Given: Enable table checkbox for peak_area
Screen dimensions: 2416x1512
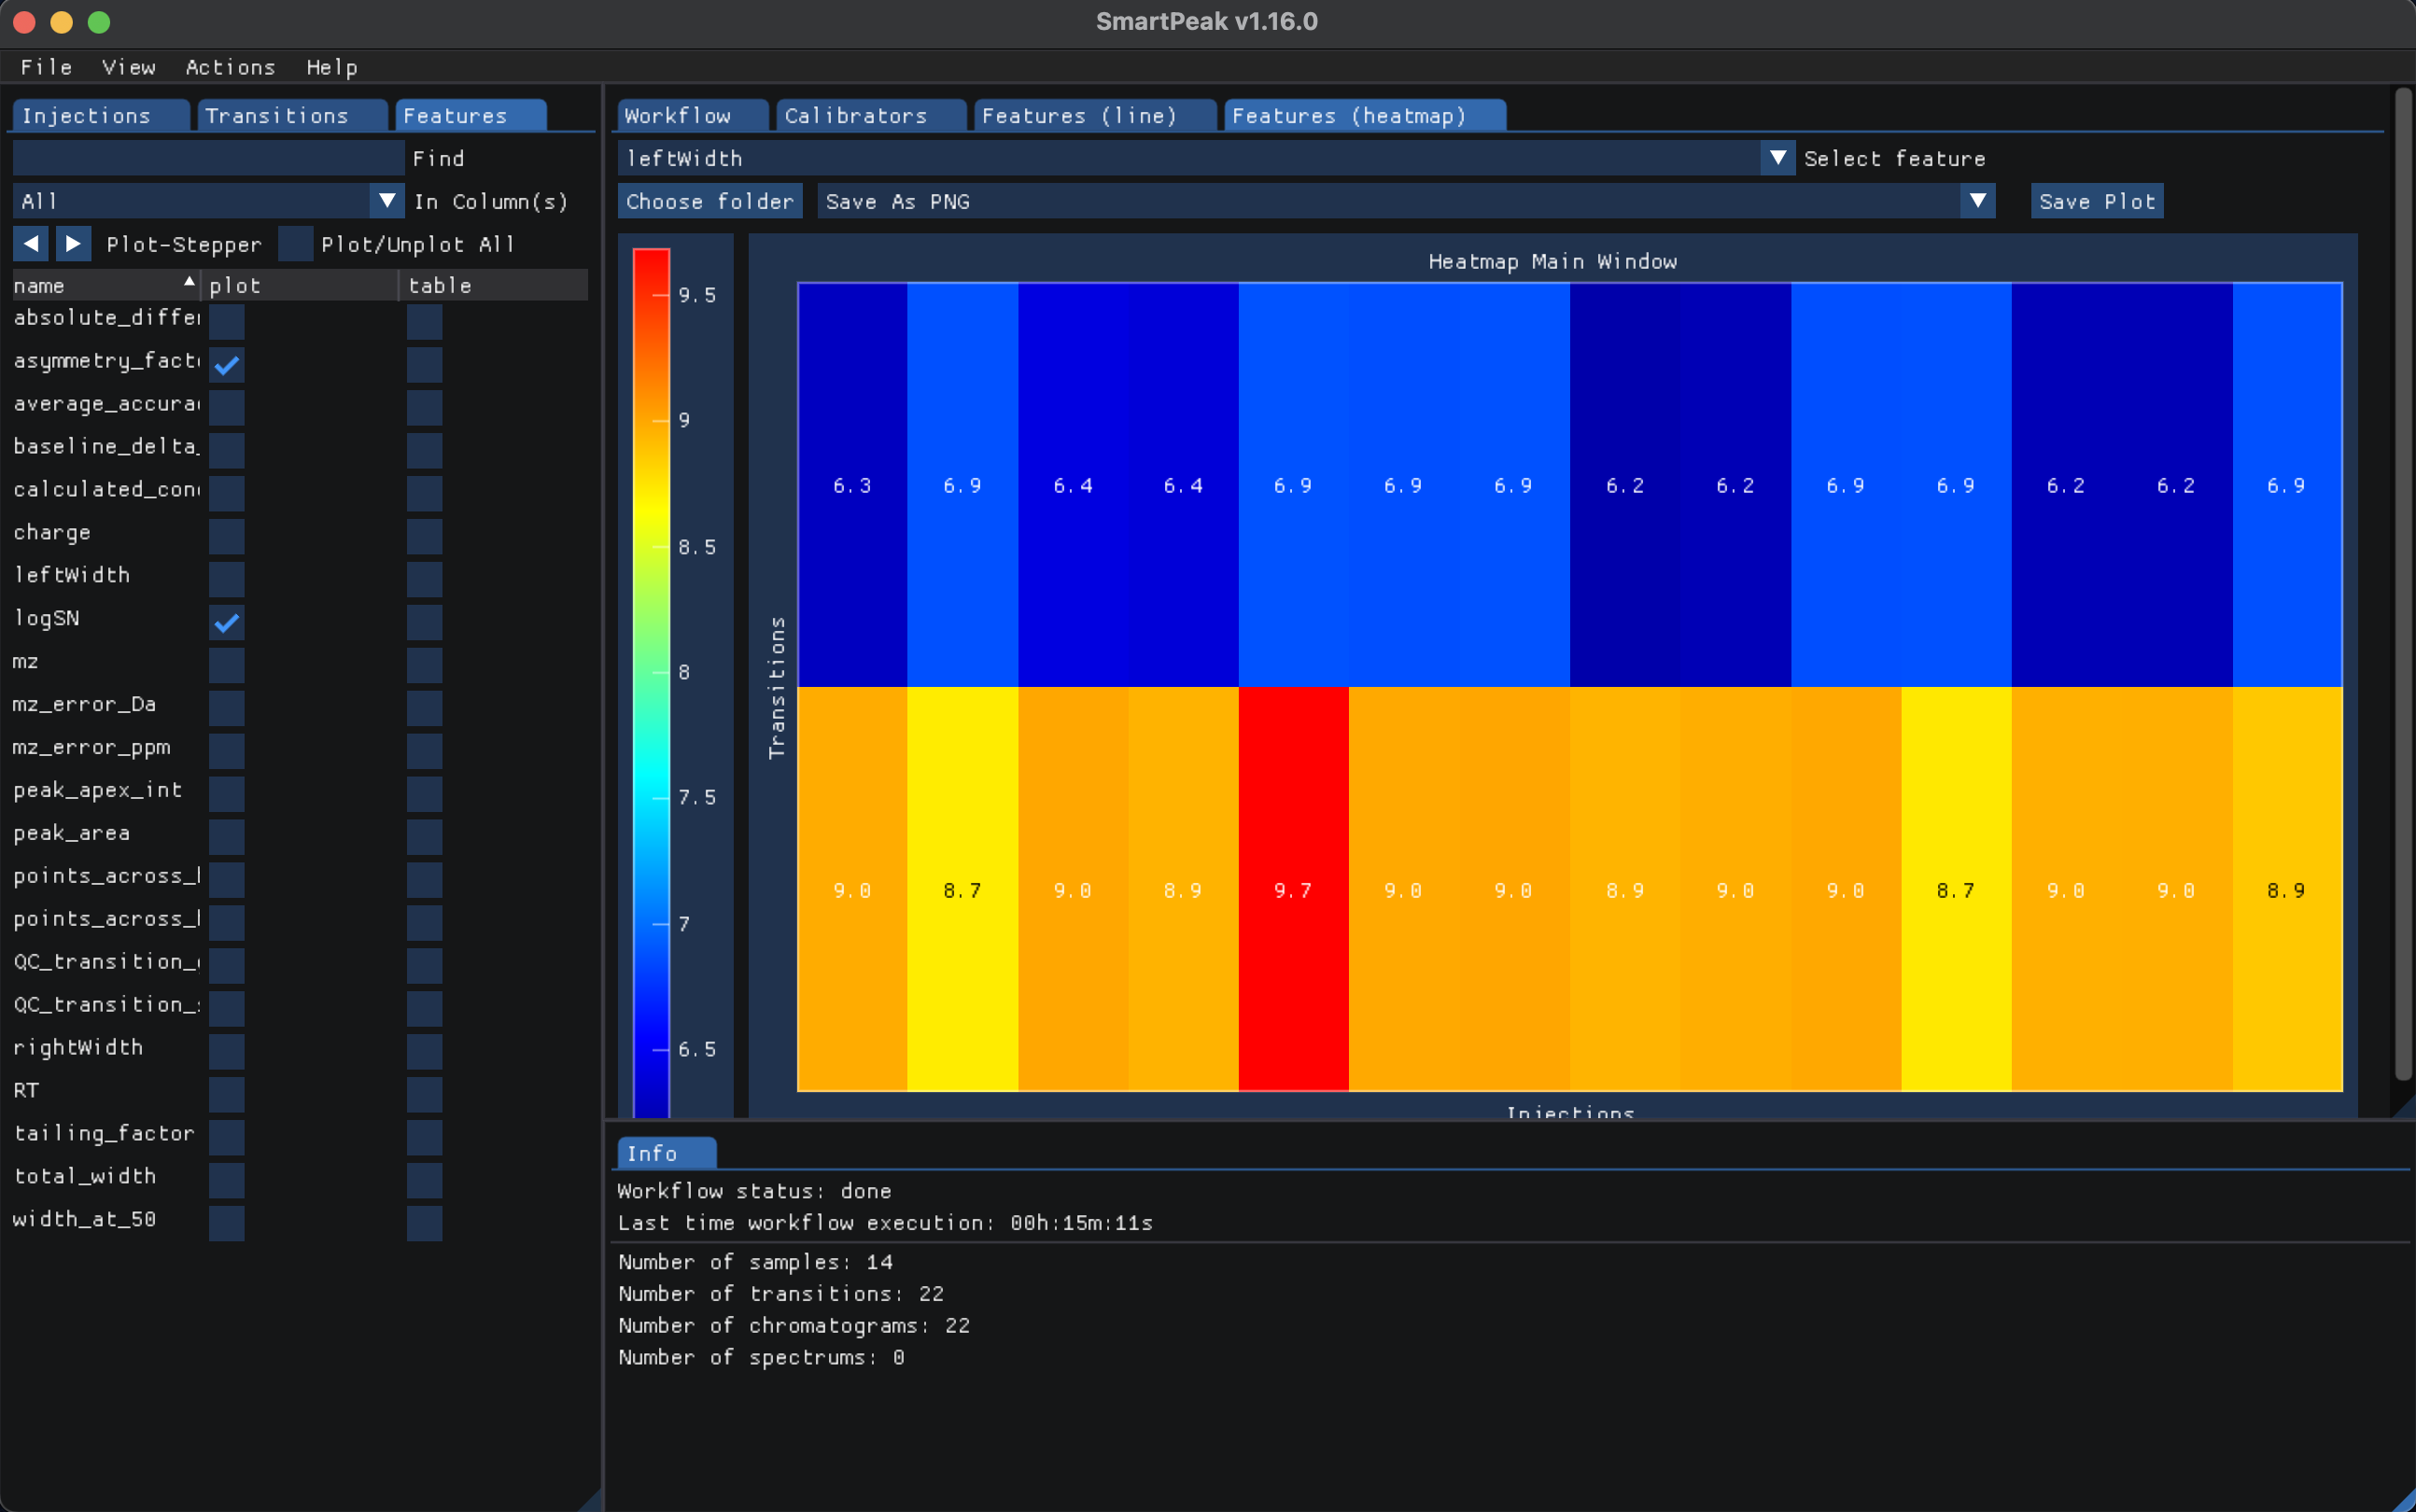Looking at the screenshot, I should coord(425,837).
